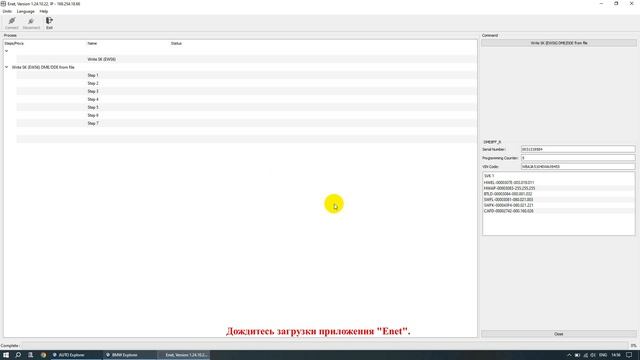Open Windows taskbar search
This screenshot has height=360, width=640.
18,355
